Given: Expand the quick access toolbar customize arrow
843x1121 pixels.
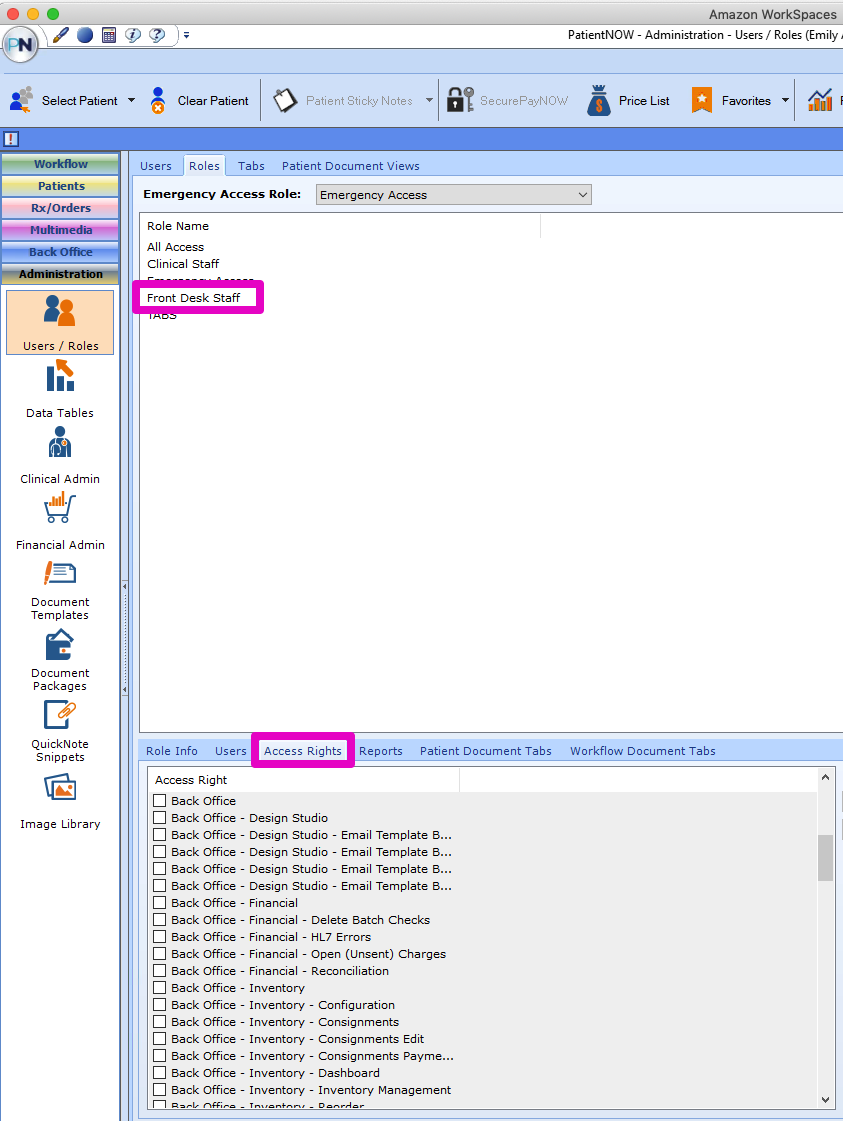Looking at the screenshot, I should [x=186, y=34].
